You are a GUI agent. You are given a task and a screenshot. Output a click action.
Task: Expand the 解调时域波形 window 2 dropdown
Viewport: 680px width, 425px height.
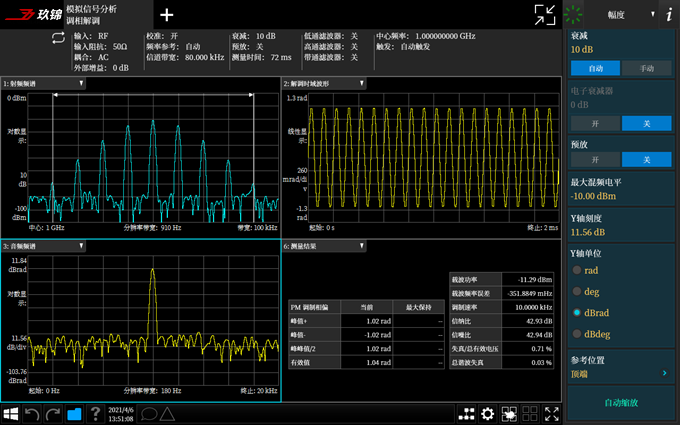pyautogui.click(x=361, y=83)
